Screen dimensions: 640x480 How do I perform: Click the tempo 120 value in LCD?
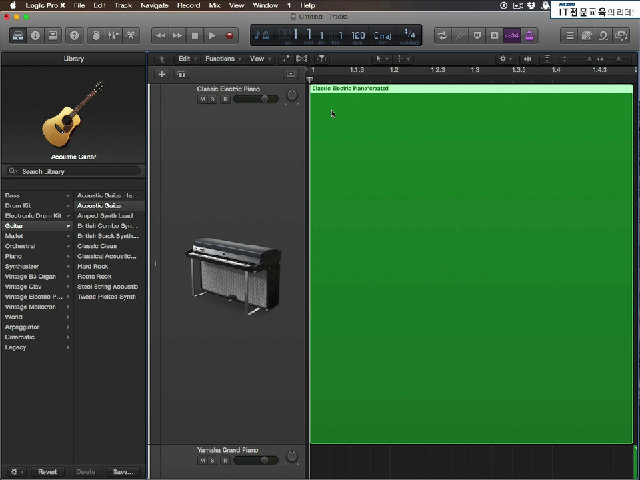click(x=358, y=35)
